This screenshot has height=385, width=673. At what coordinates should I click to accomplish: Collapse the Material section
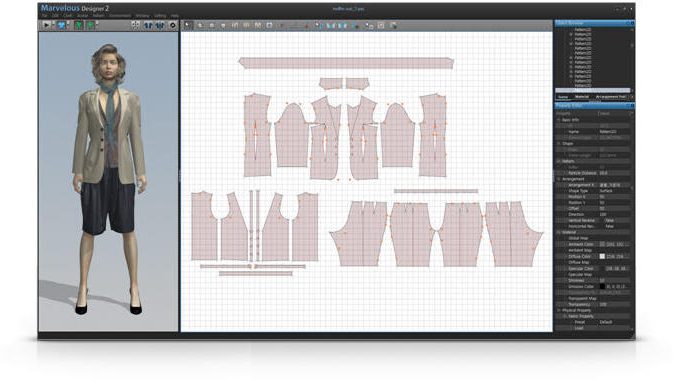(559, 232)
